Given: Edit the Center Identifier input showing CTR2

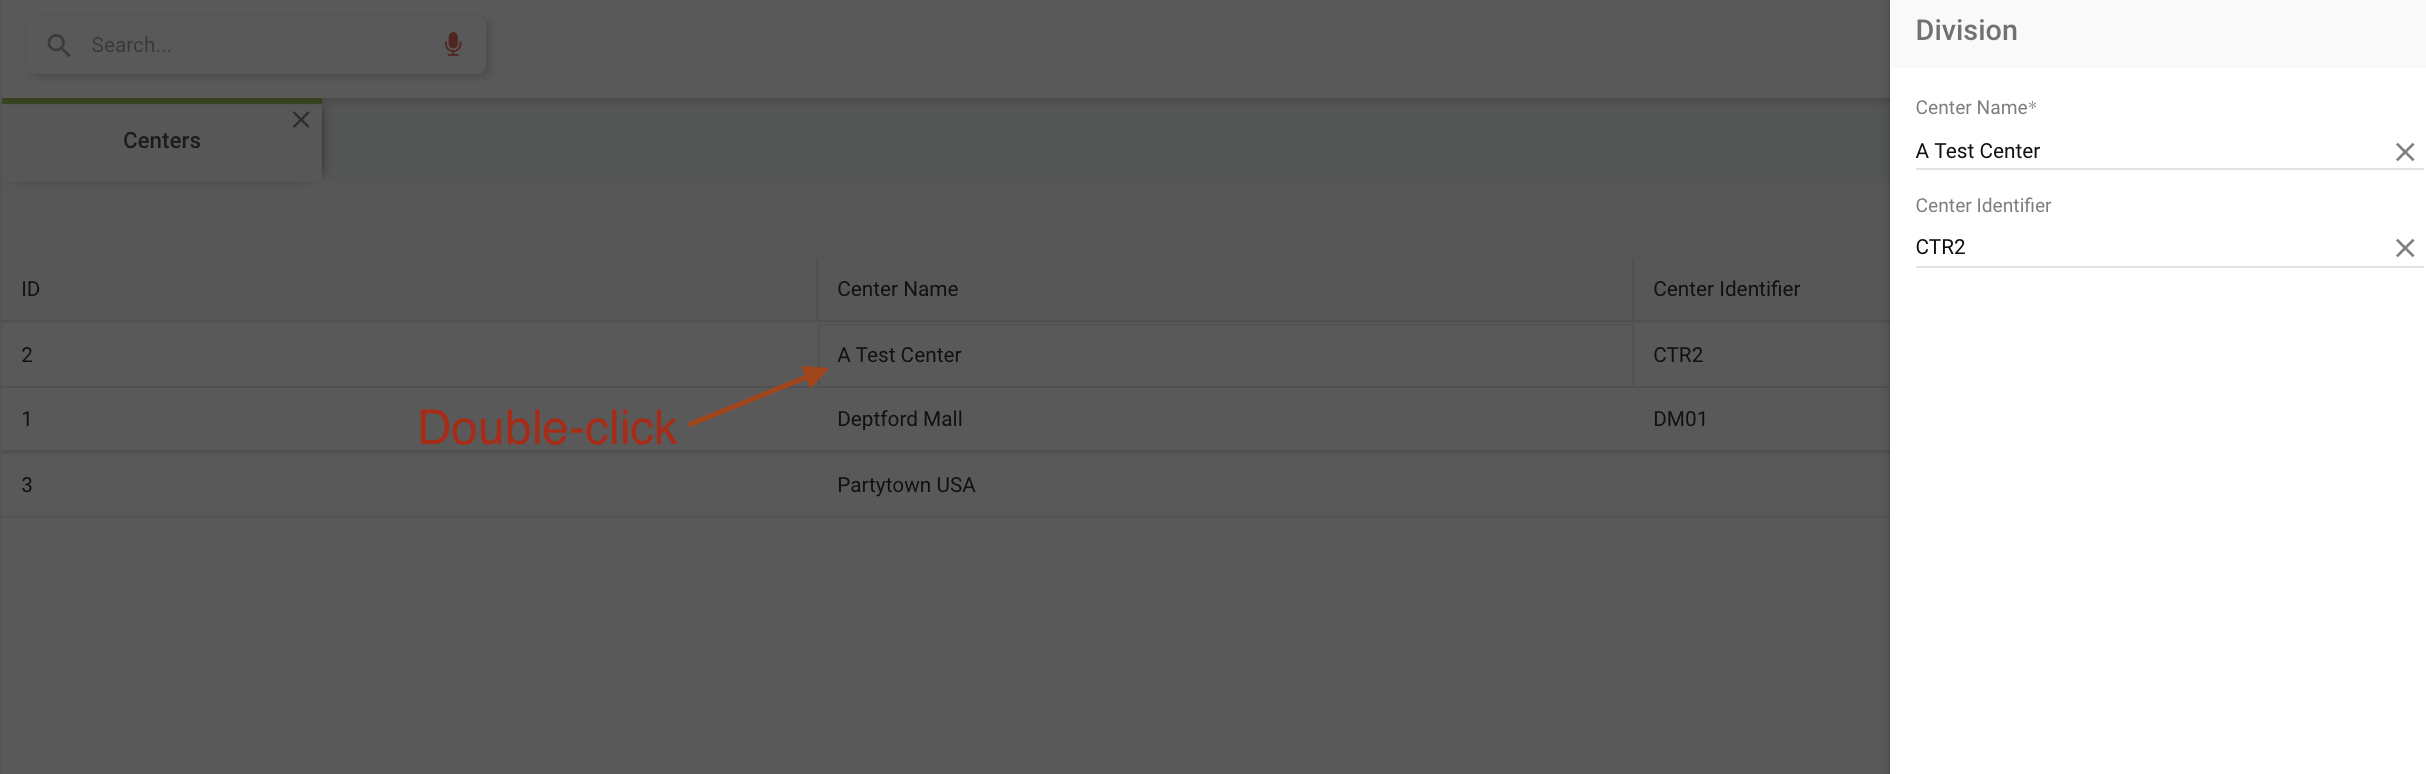Looking at the screenshot, I should point(2100,246).
